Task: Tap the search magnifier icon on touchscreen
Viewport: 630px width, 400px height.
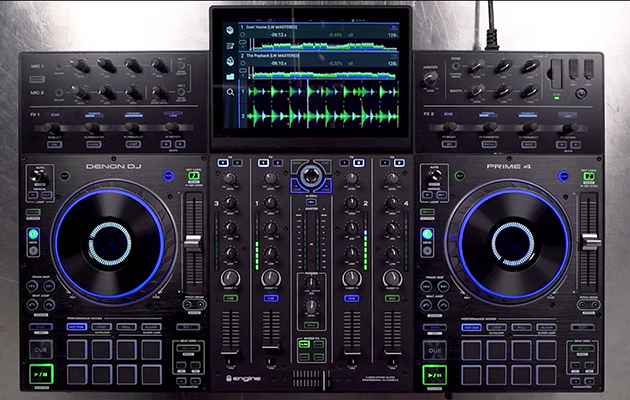Action: (x=229, y=91)
